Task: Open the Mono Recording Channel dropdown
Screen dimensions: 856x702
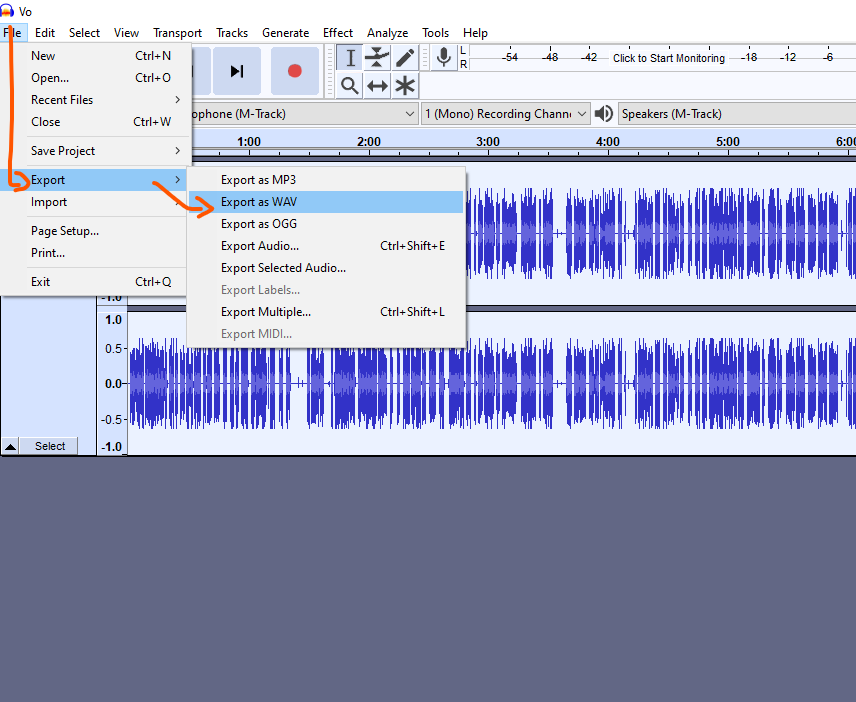Action: pos(506,114)
